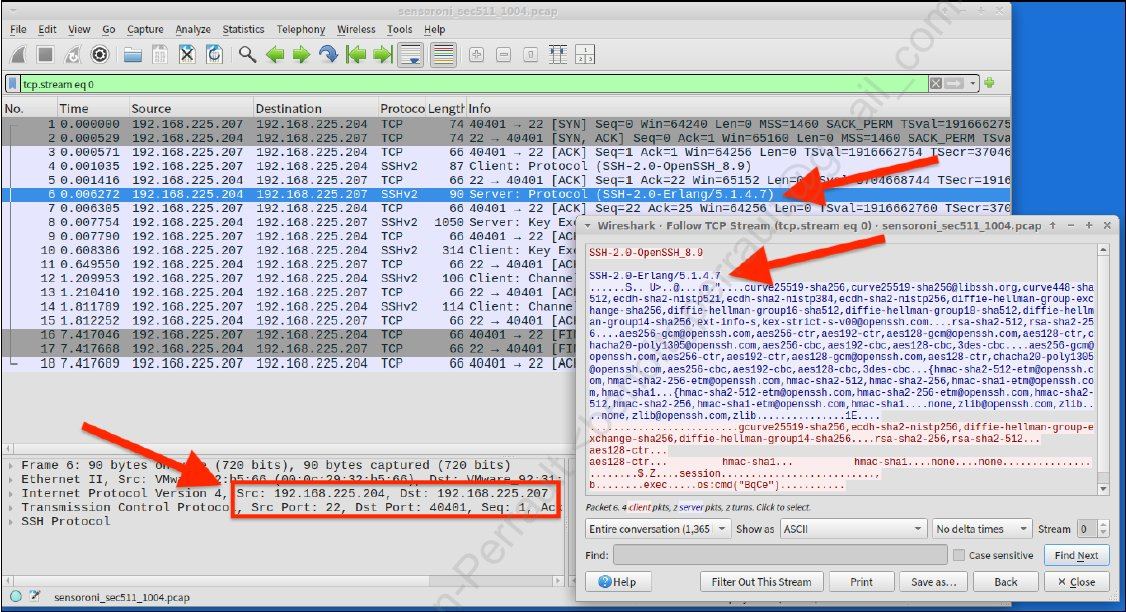Open the Entire conversation dropdown
This screenshot has height=612, width=1126.
click(658, 529)
